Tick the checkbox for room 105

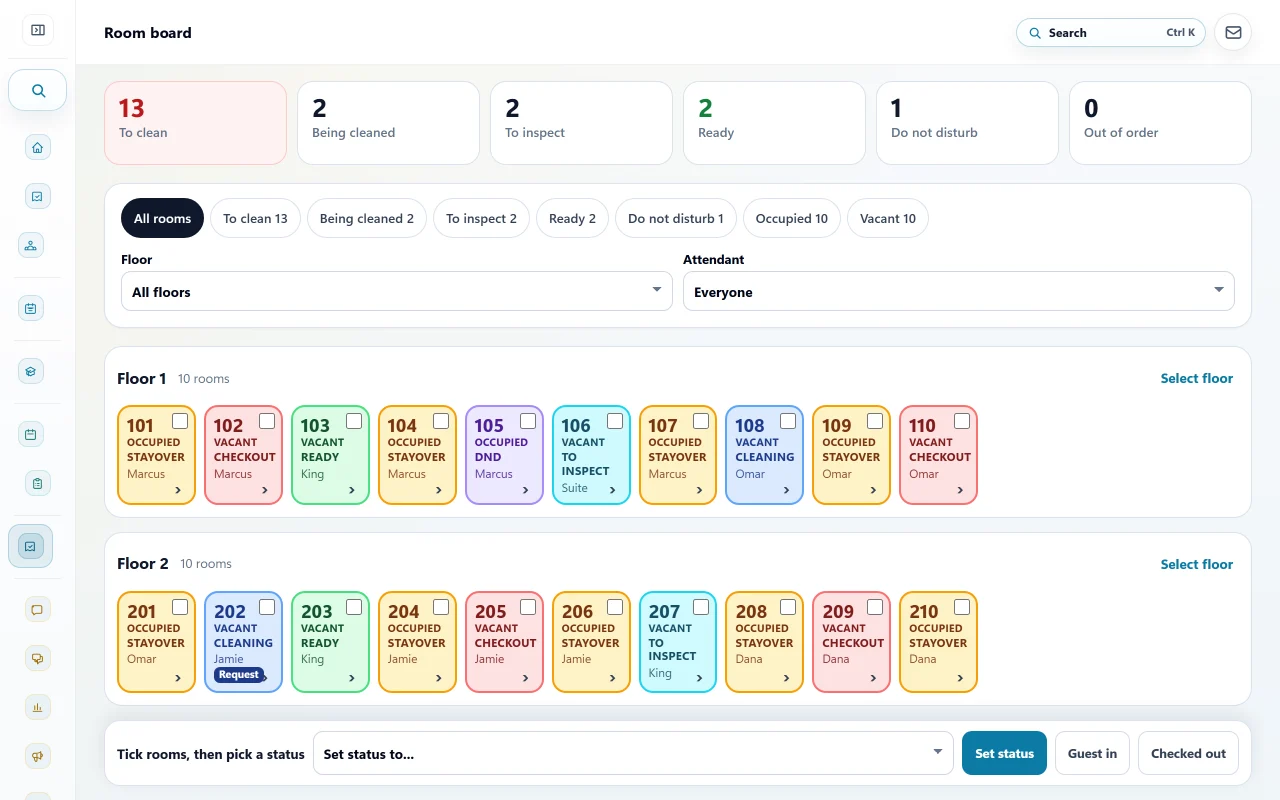(528, 421)
